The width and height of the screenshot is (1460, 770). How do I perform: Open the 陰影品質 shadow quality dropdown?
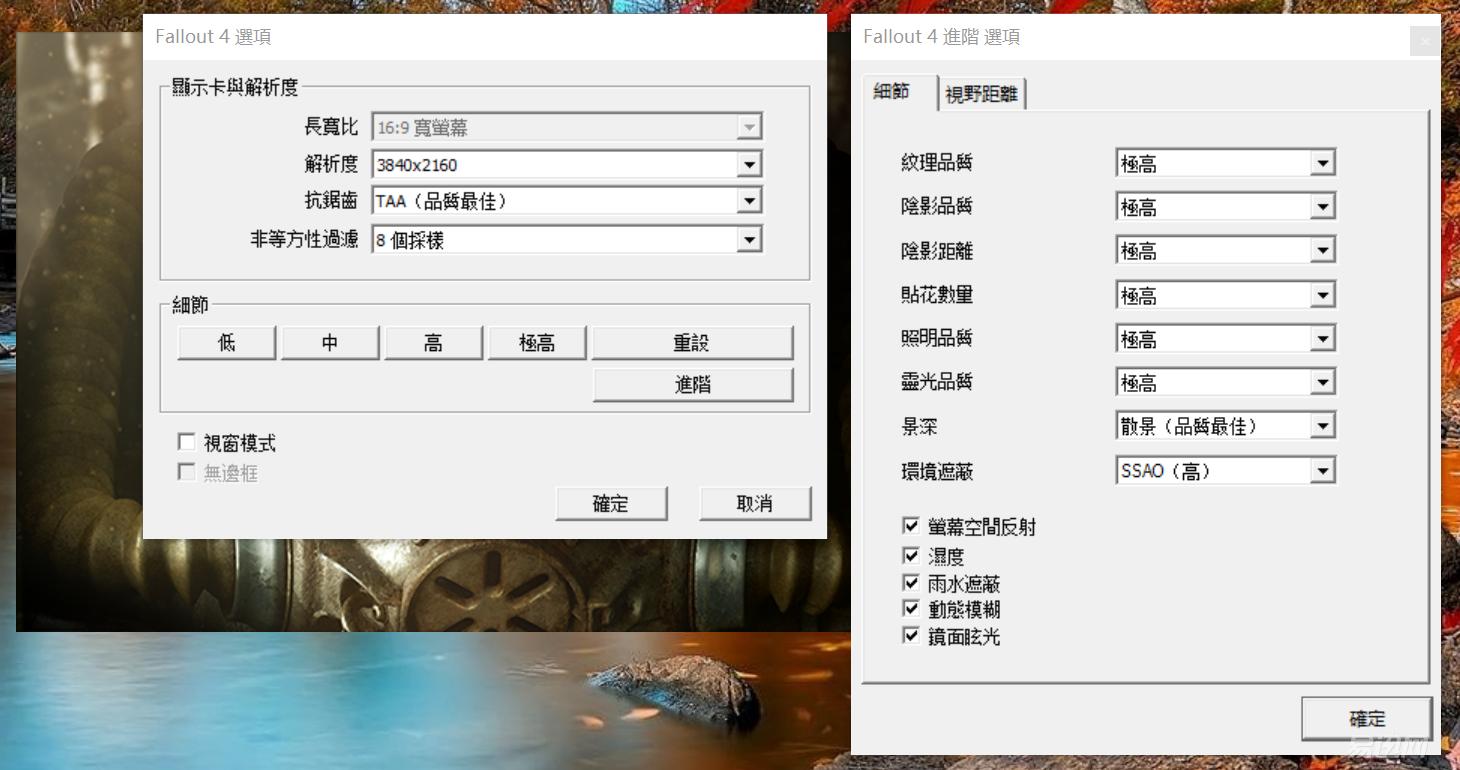click(x=1322, y=206)
